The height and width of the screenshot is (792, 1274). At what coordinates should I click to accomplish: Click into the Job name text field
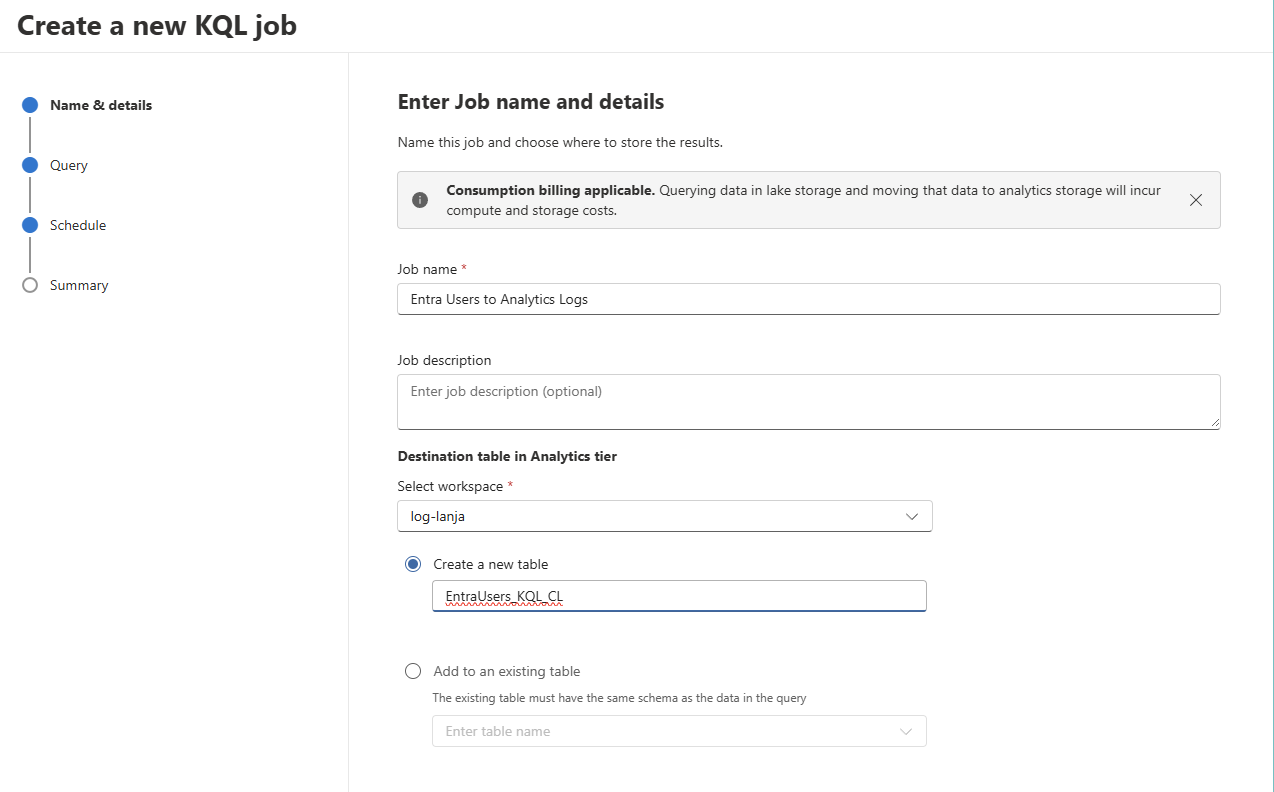click(x=808, y=299)
